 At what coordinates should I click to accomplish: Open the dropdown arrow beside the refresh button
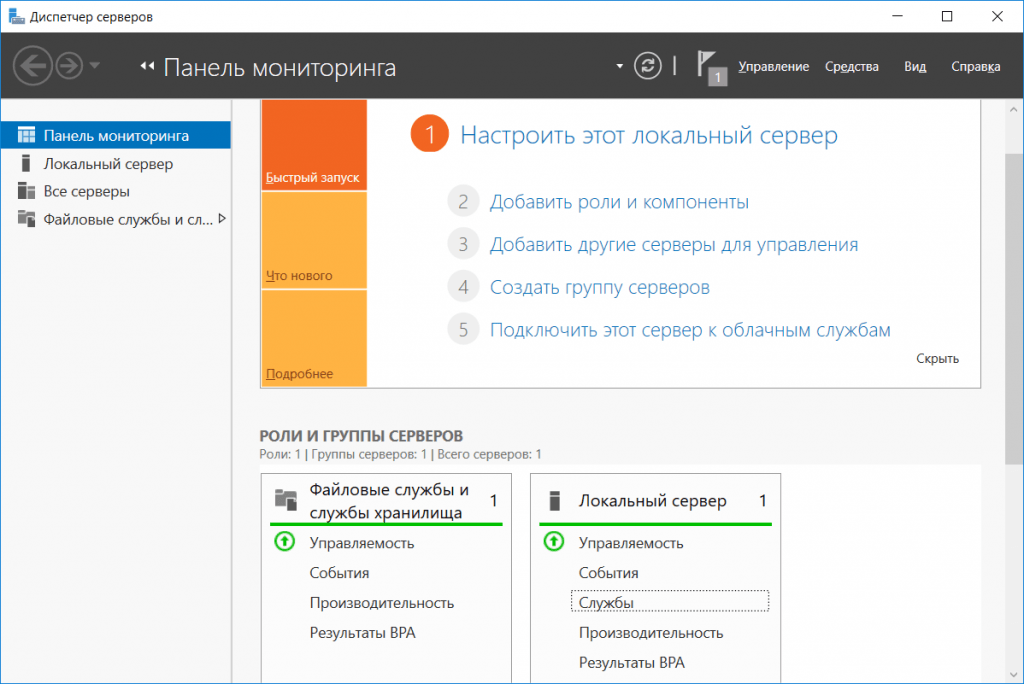click(x=619, y=66)
